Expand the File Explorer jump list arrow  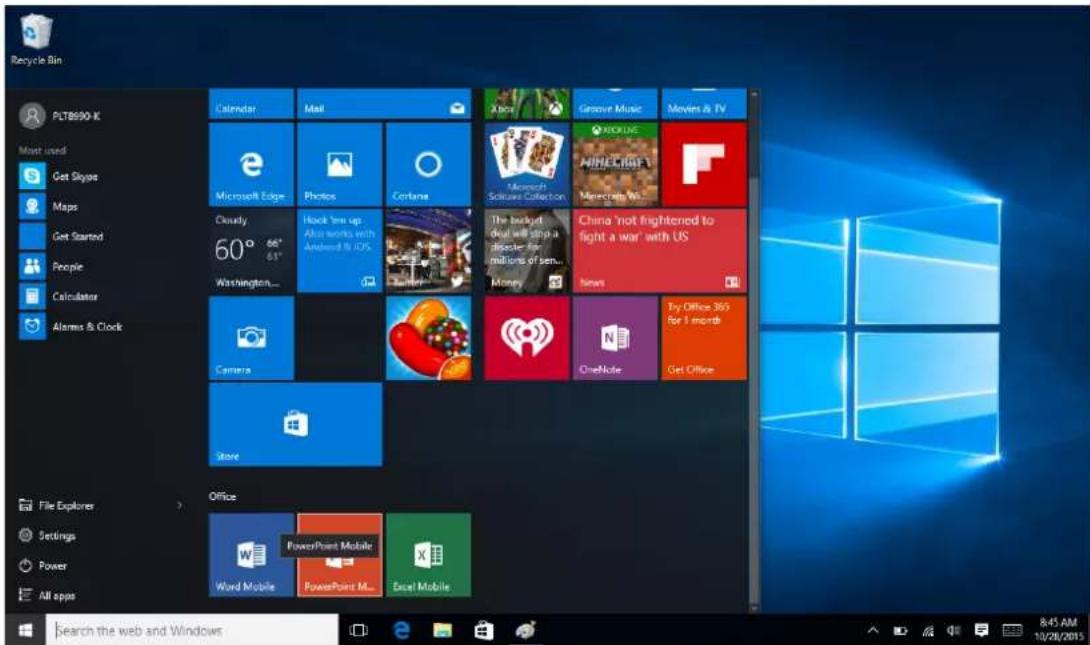coord(179,505)
